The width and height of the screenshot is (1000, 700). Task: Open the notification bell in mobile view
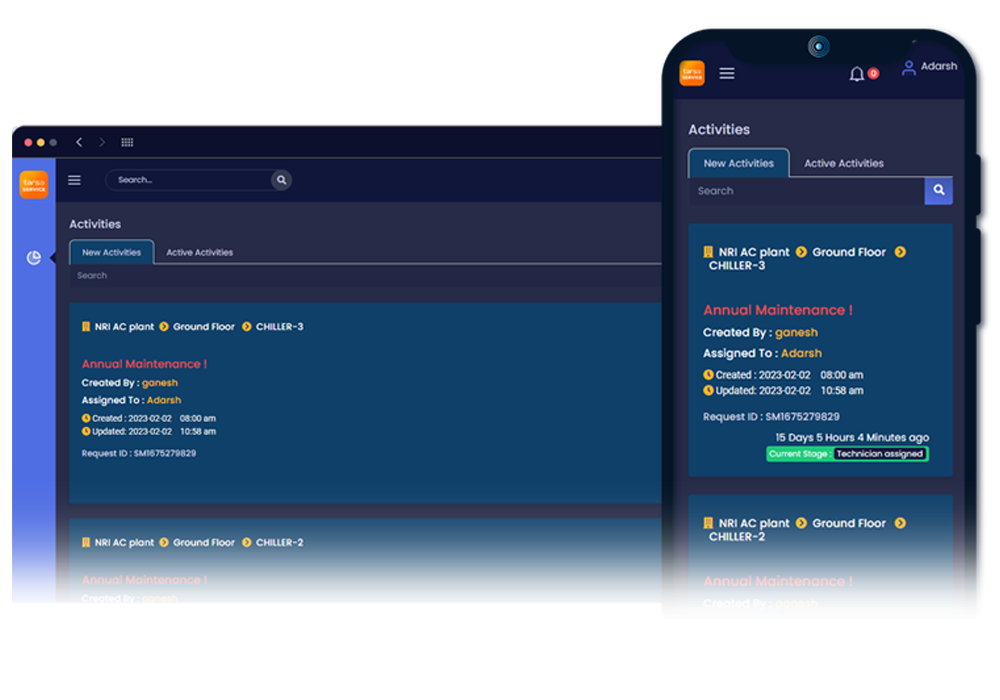[857, 74]
